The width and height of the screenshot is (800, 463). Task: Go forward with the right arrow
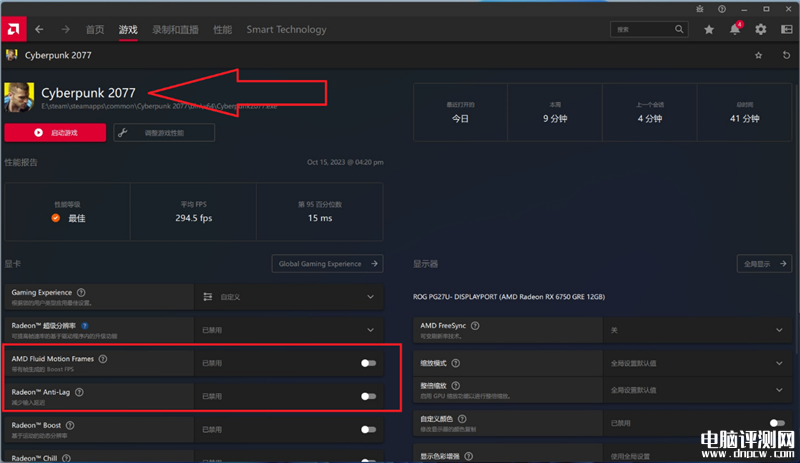pyautogui.click(x=65, y=30)
